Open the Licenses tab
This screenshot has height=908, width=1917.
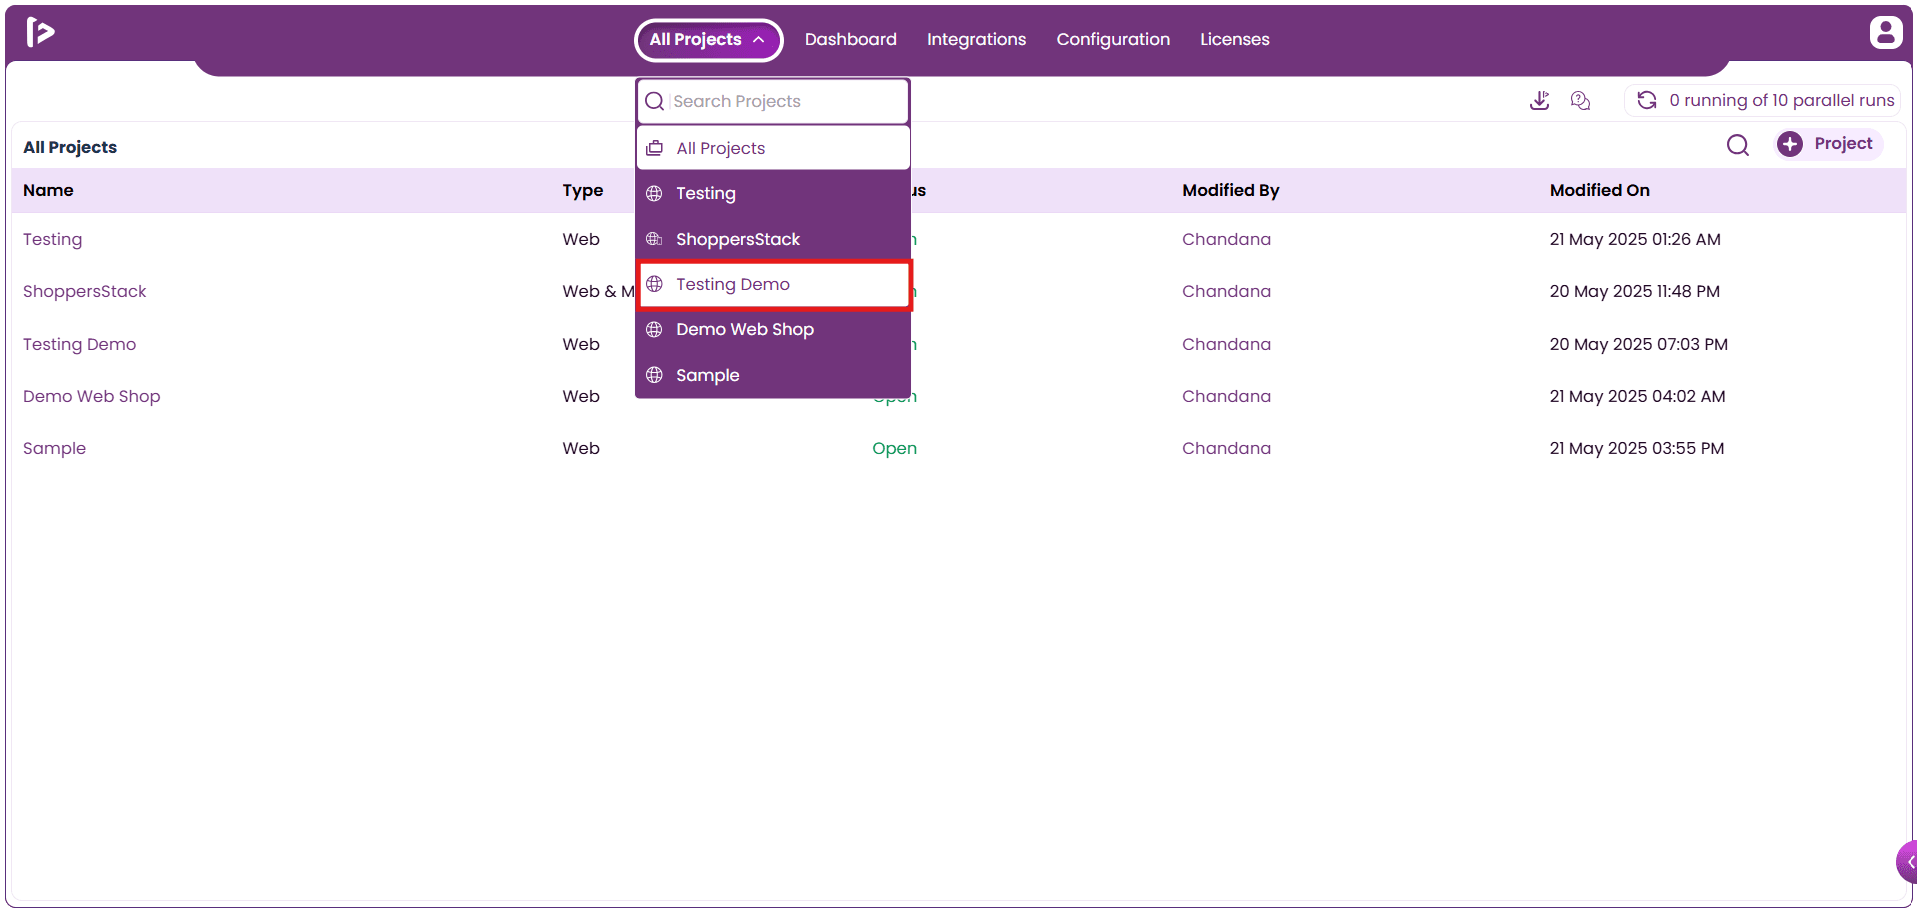1234,39
